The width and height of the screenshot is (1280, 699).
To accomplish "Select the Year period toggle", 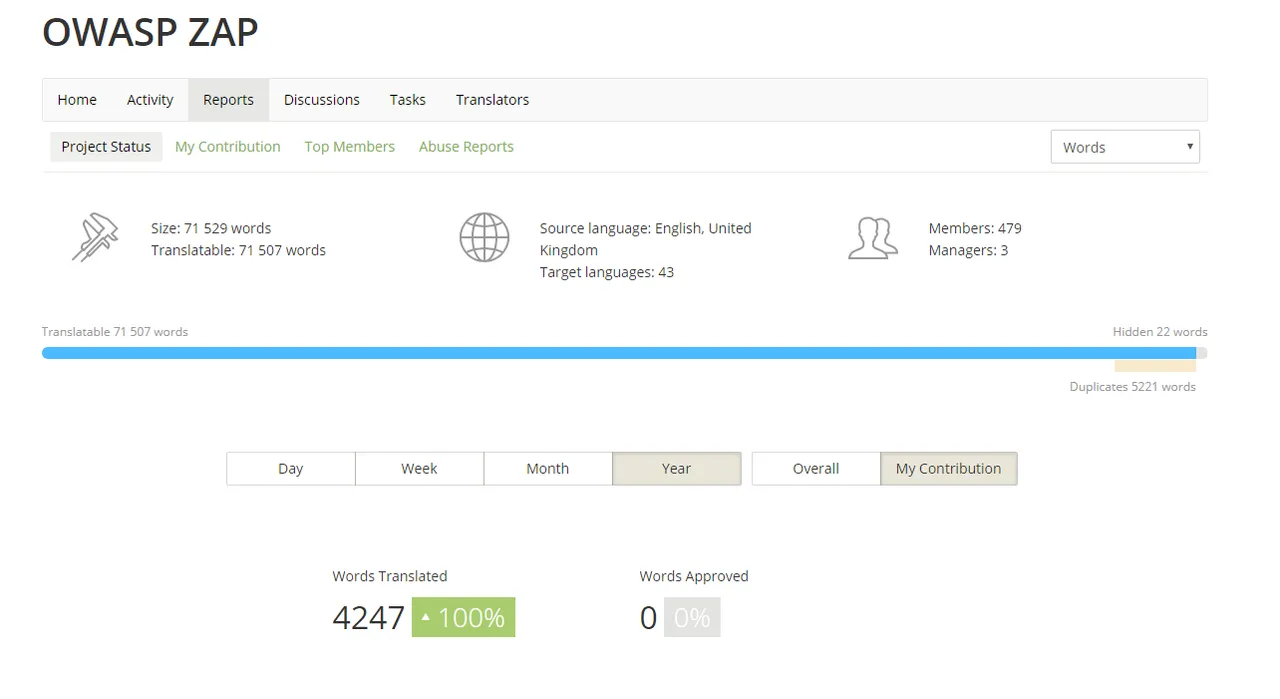I will (677, 468).
